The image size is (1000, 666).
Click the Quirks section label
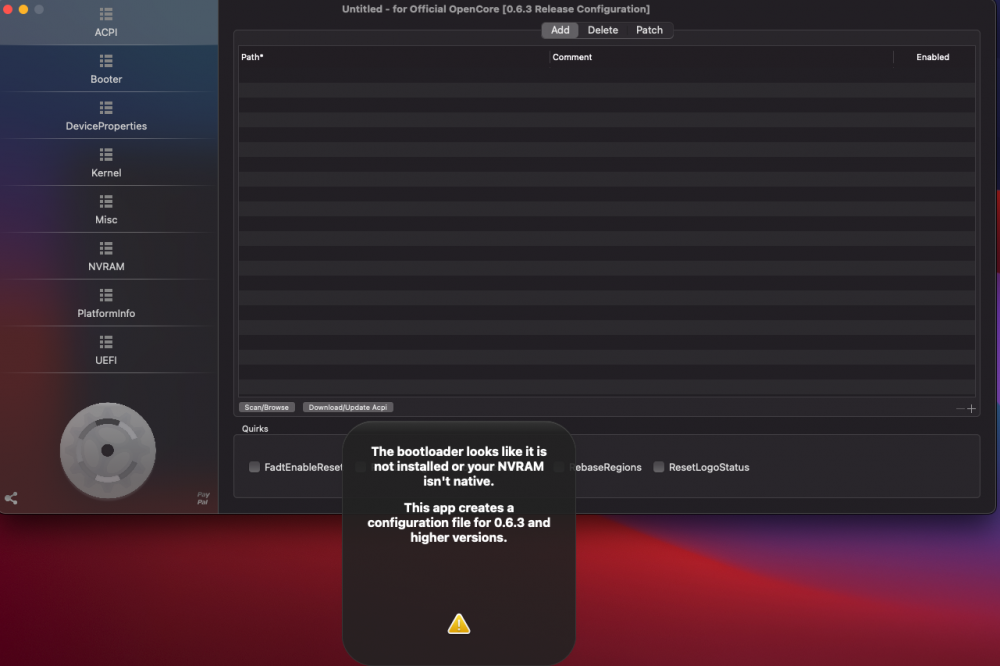[x=255, y=429]
